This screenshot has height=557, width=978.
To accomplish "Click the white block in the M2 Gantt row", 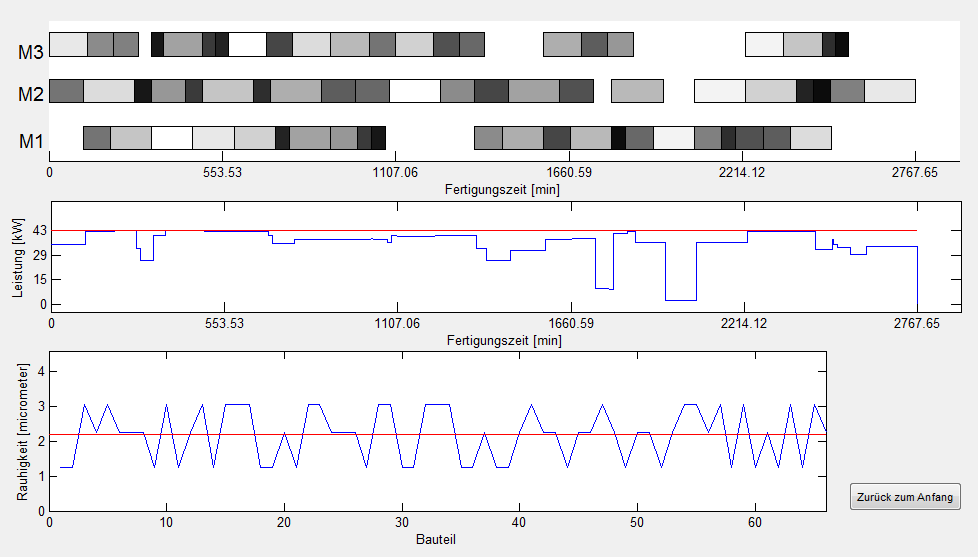I will (x=415, y=91).
